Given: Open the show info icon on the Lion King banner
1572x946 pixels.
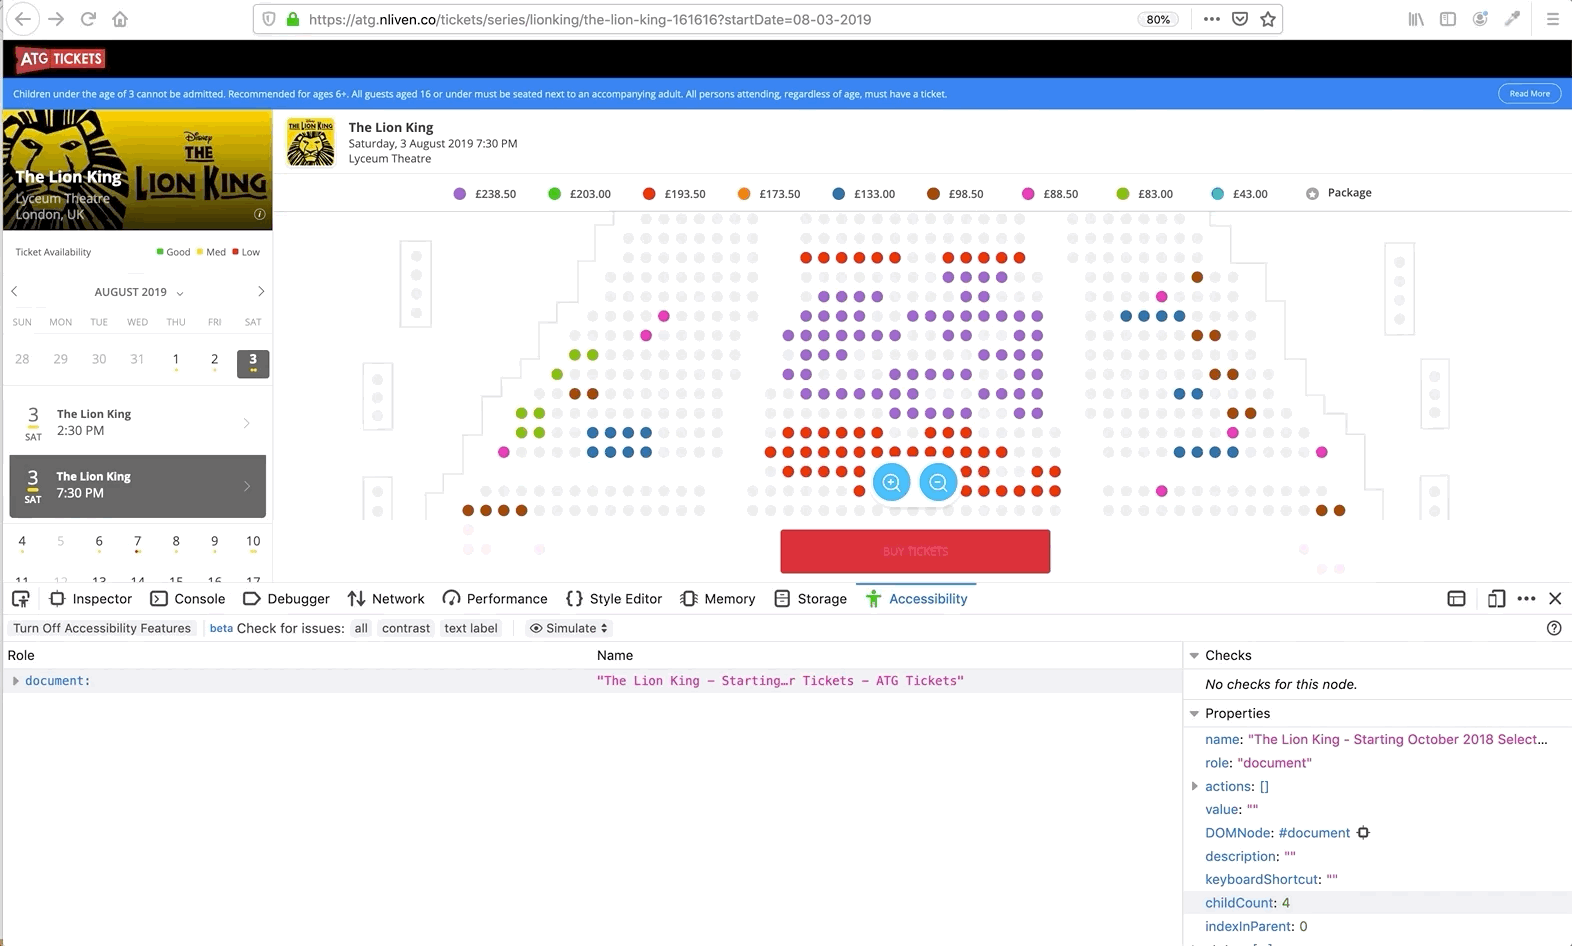Looking at the screenshot, I should point(259,214).
